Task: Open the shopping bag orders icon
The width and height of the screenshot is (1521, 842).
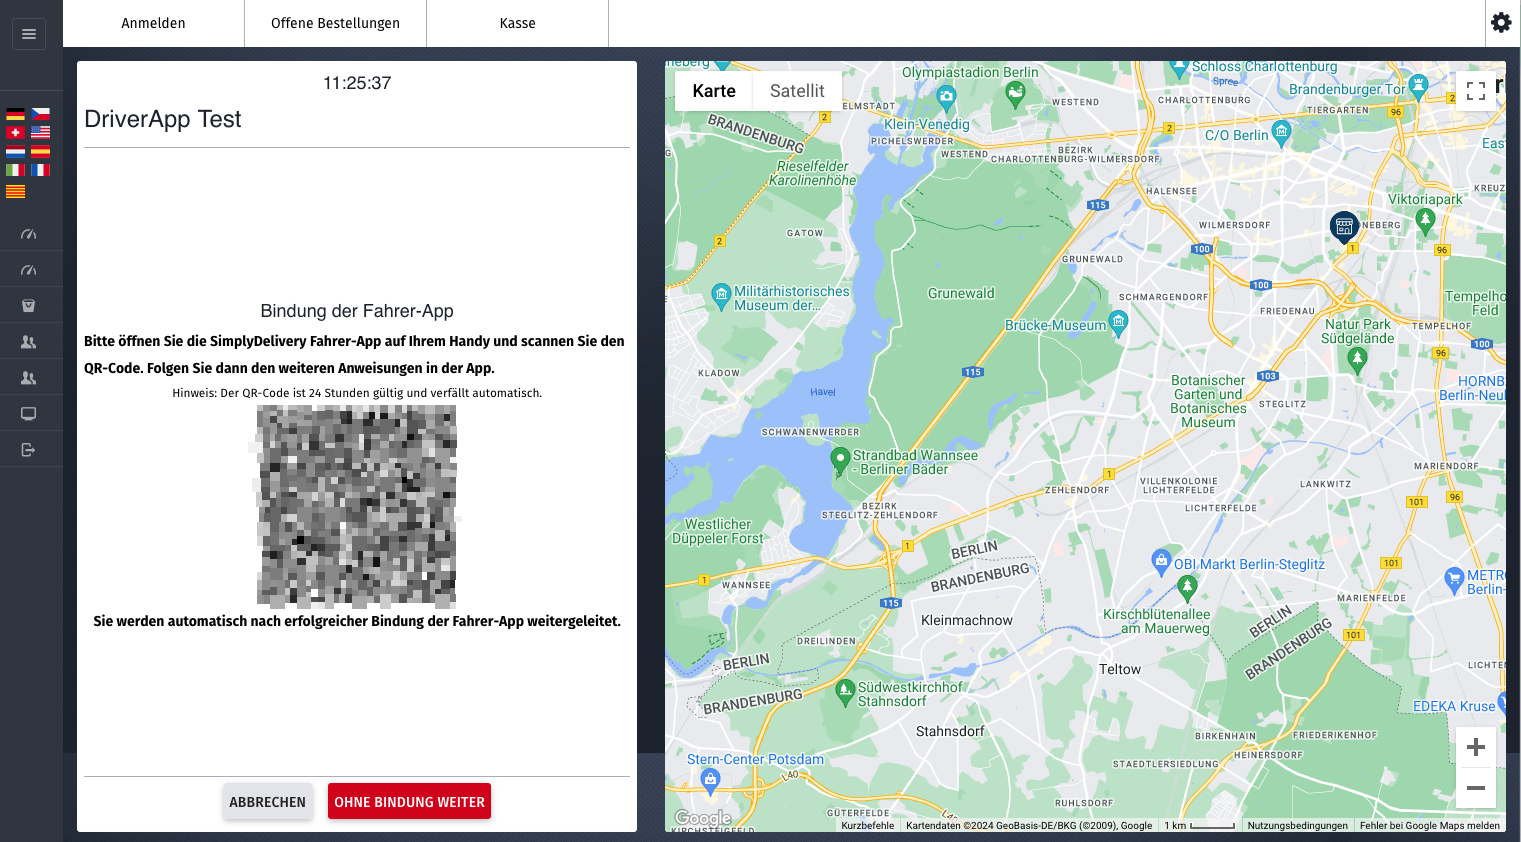Action: coord(29,306)
